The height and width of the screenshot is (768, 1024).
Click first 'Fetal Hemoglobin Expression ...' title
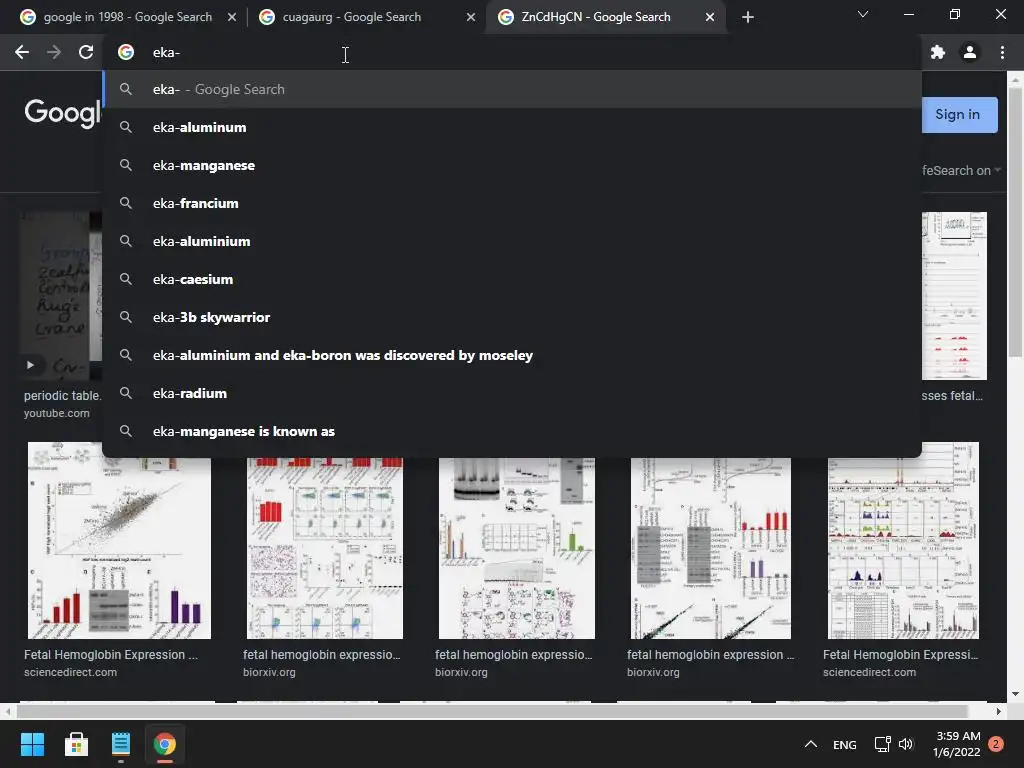click(111, 655)
